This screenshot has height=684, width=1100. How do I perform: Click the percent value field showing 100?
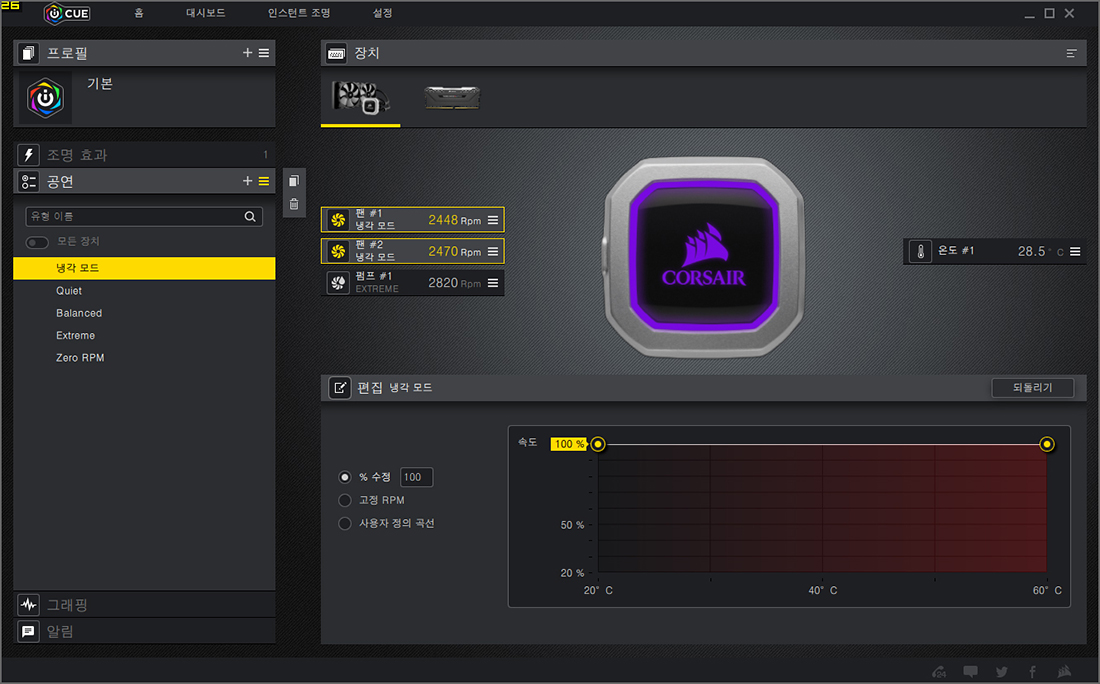417,477
